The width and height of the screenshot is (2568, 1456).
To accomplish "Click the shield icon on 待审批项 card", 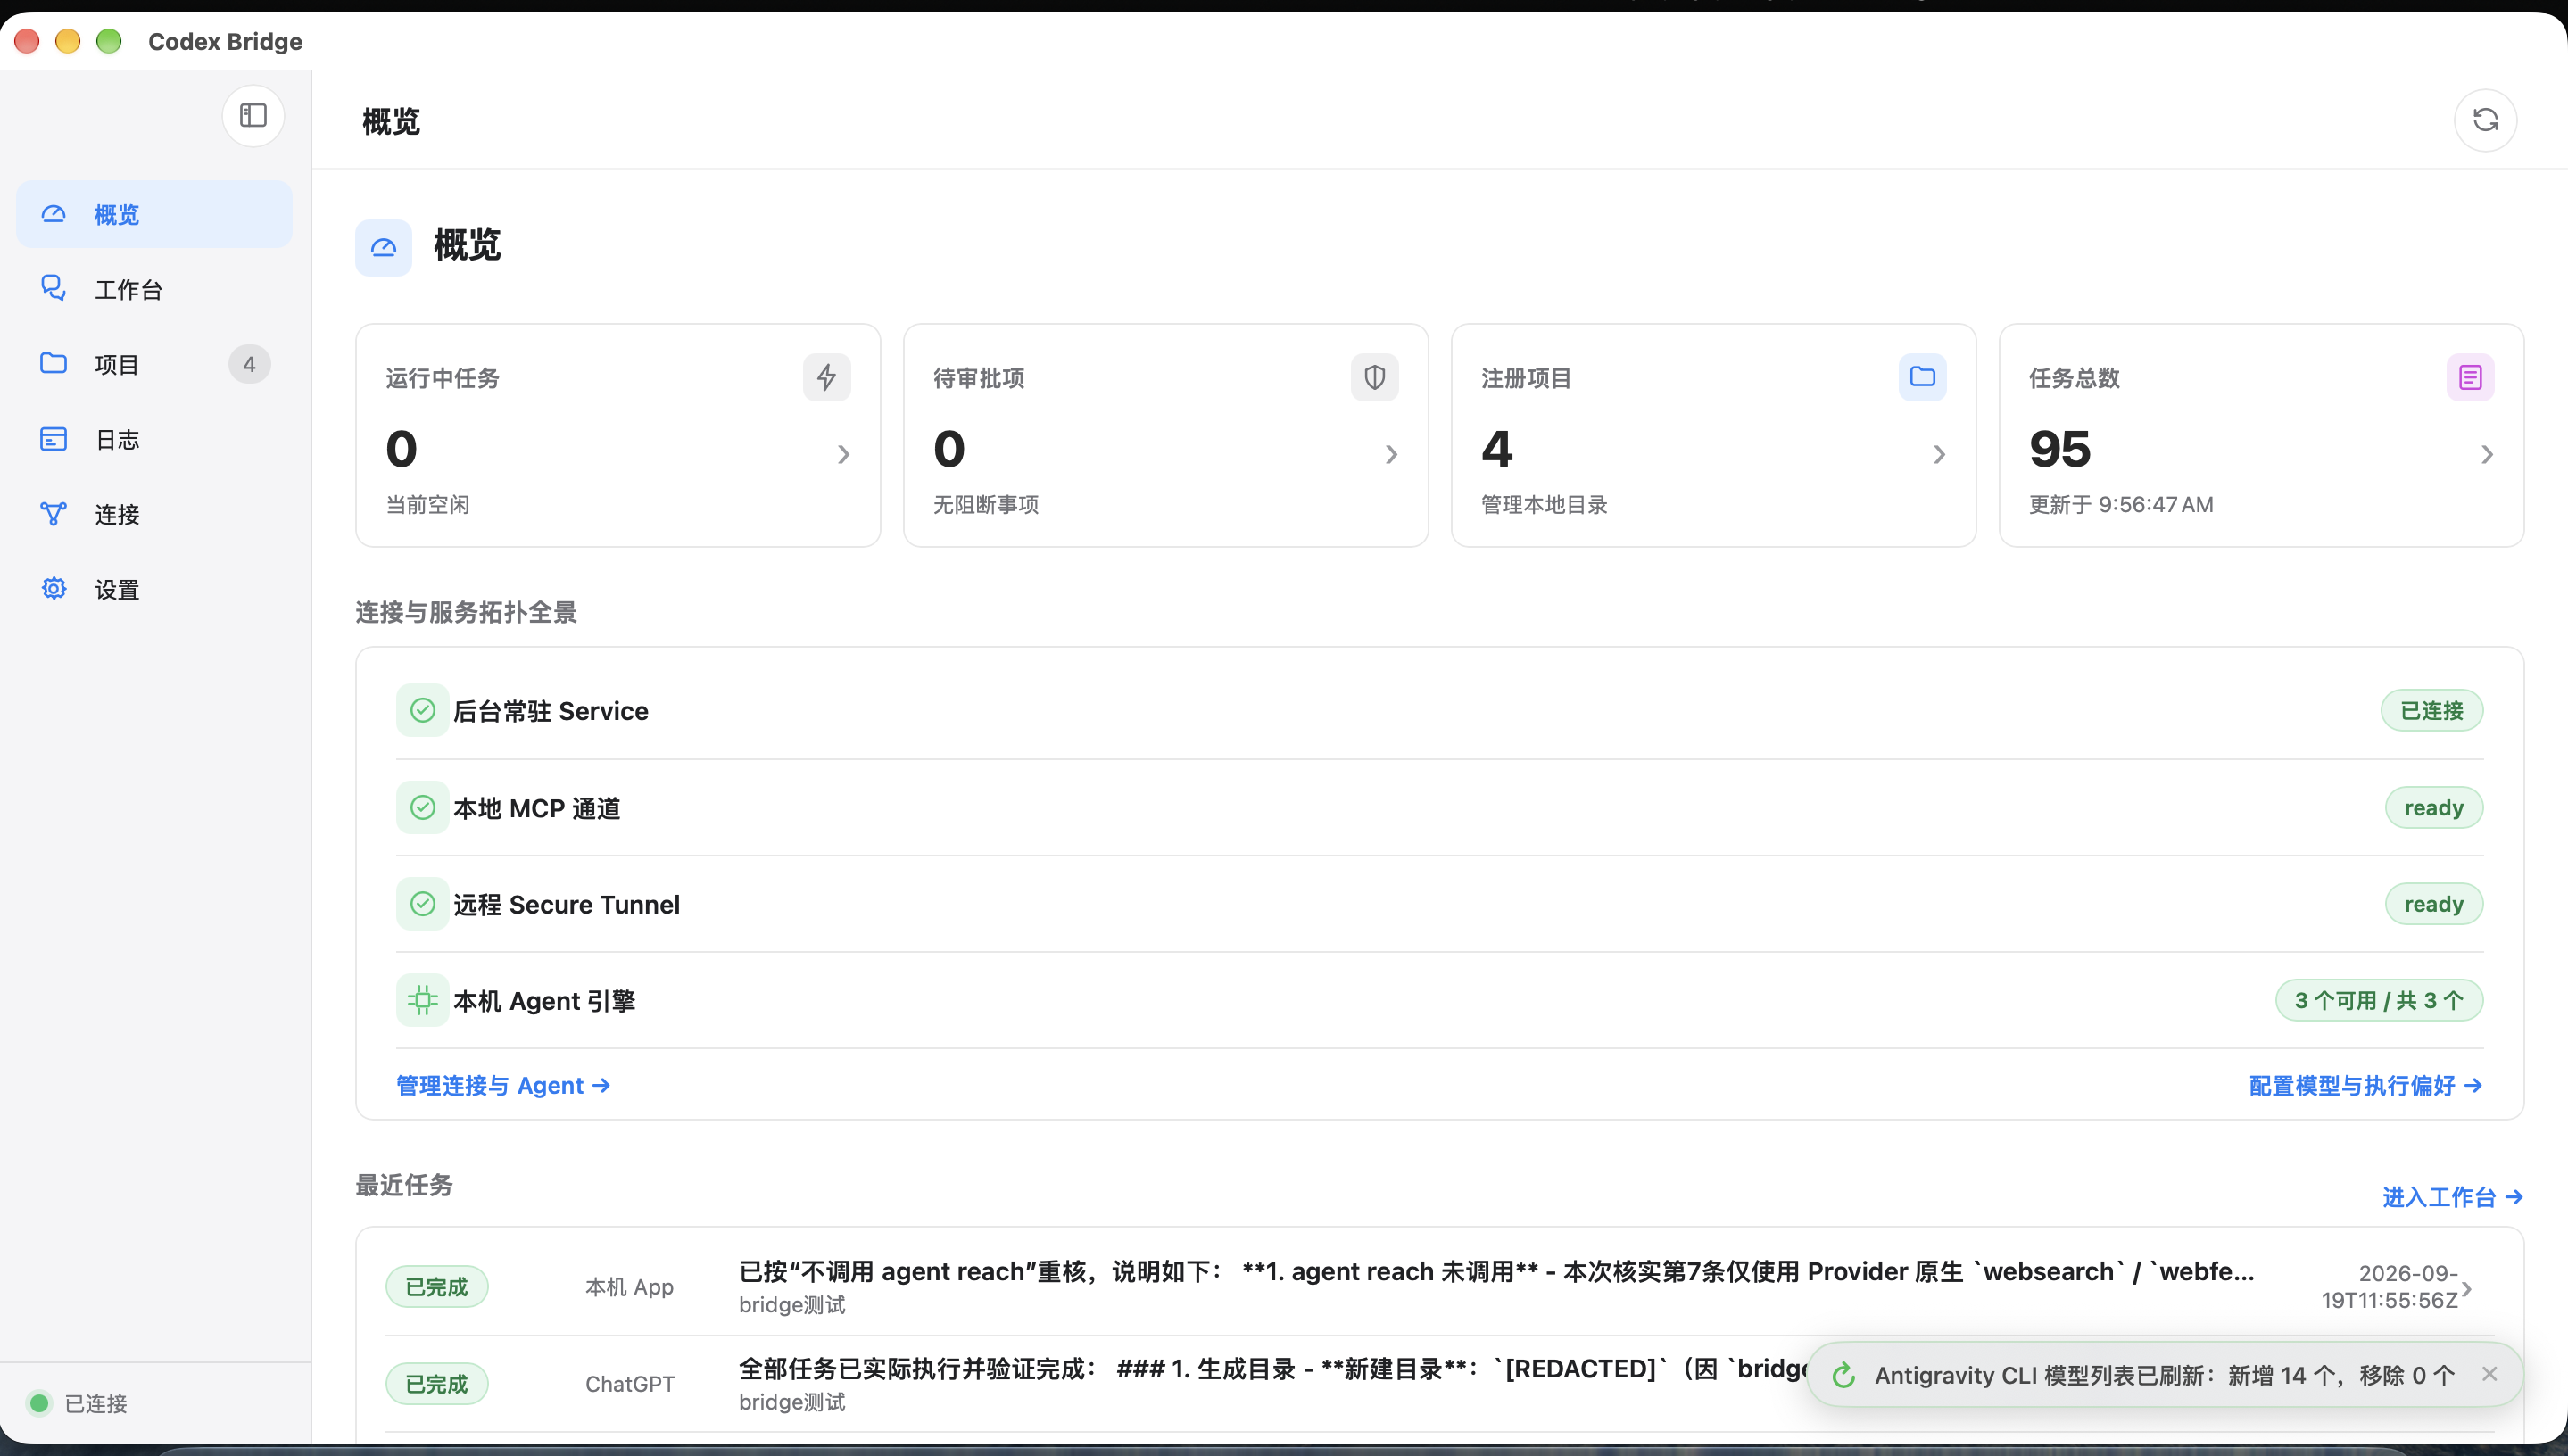I will (x=1374, y=377).
